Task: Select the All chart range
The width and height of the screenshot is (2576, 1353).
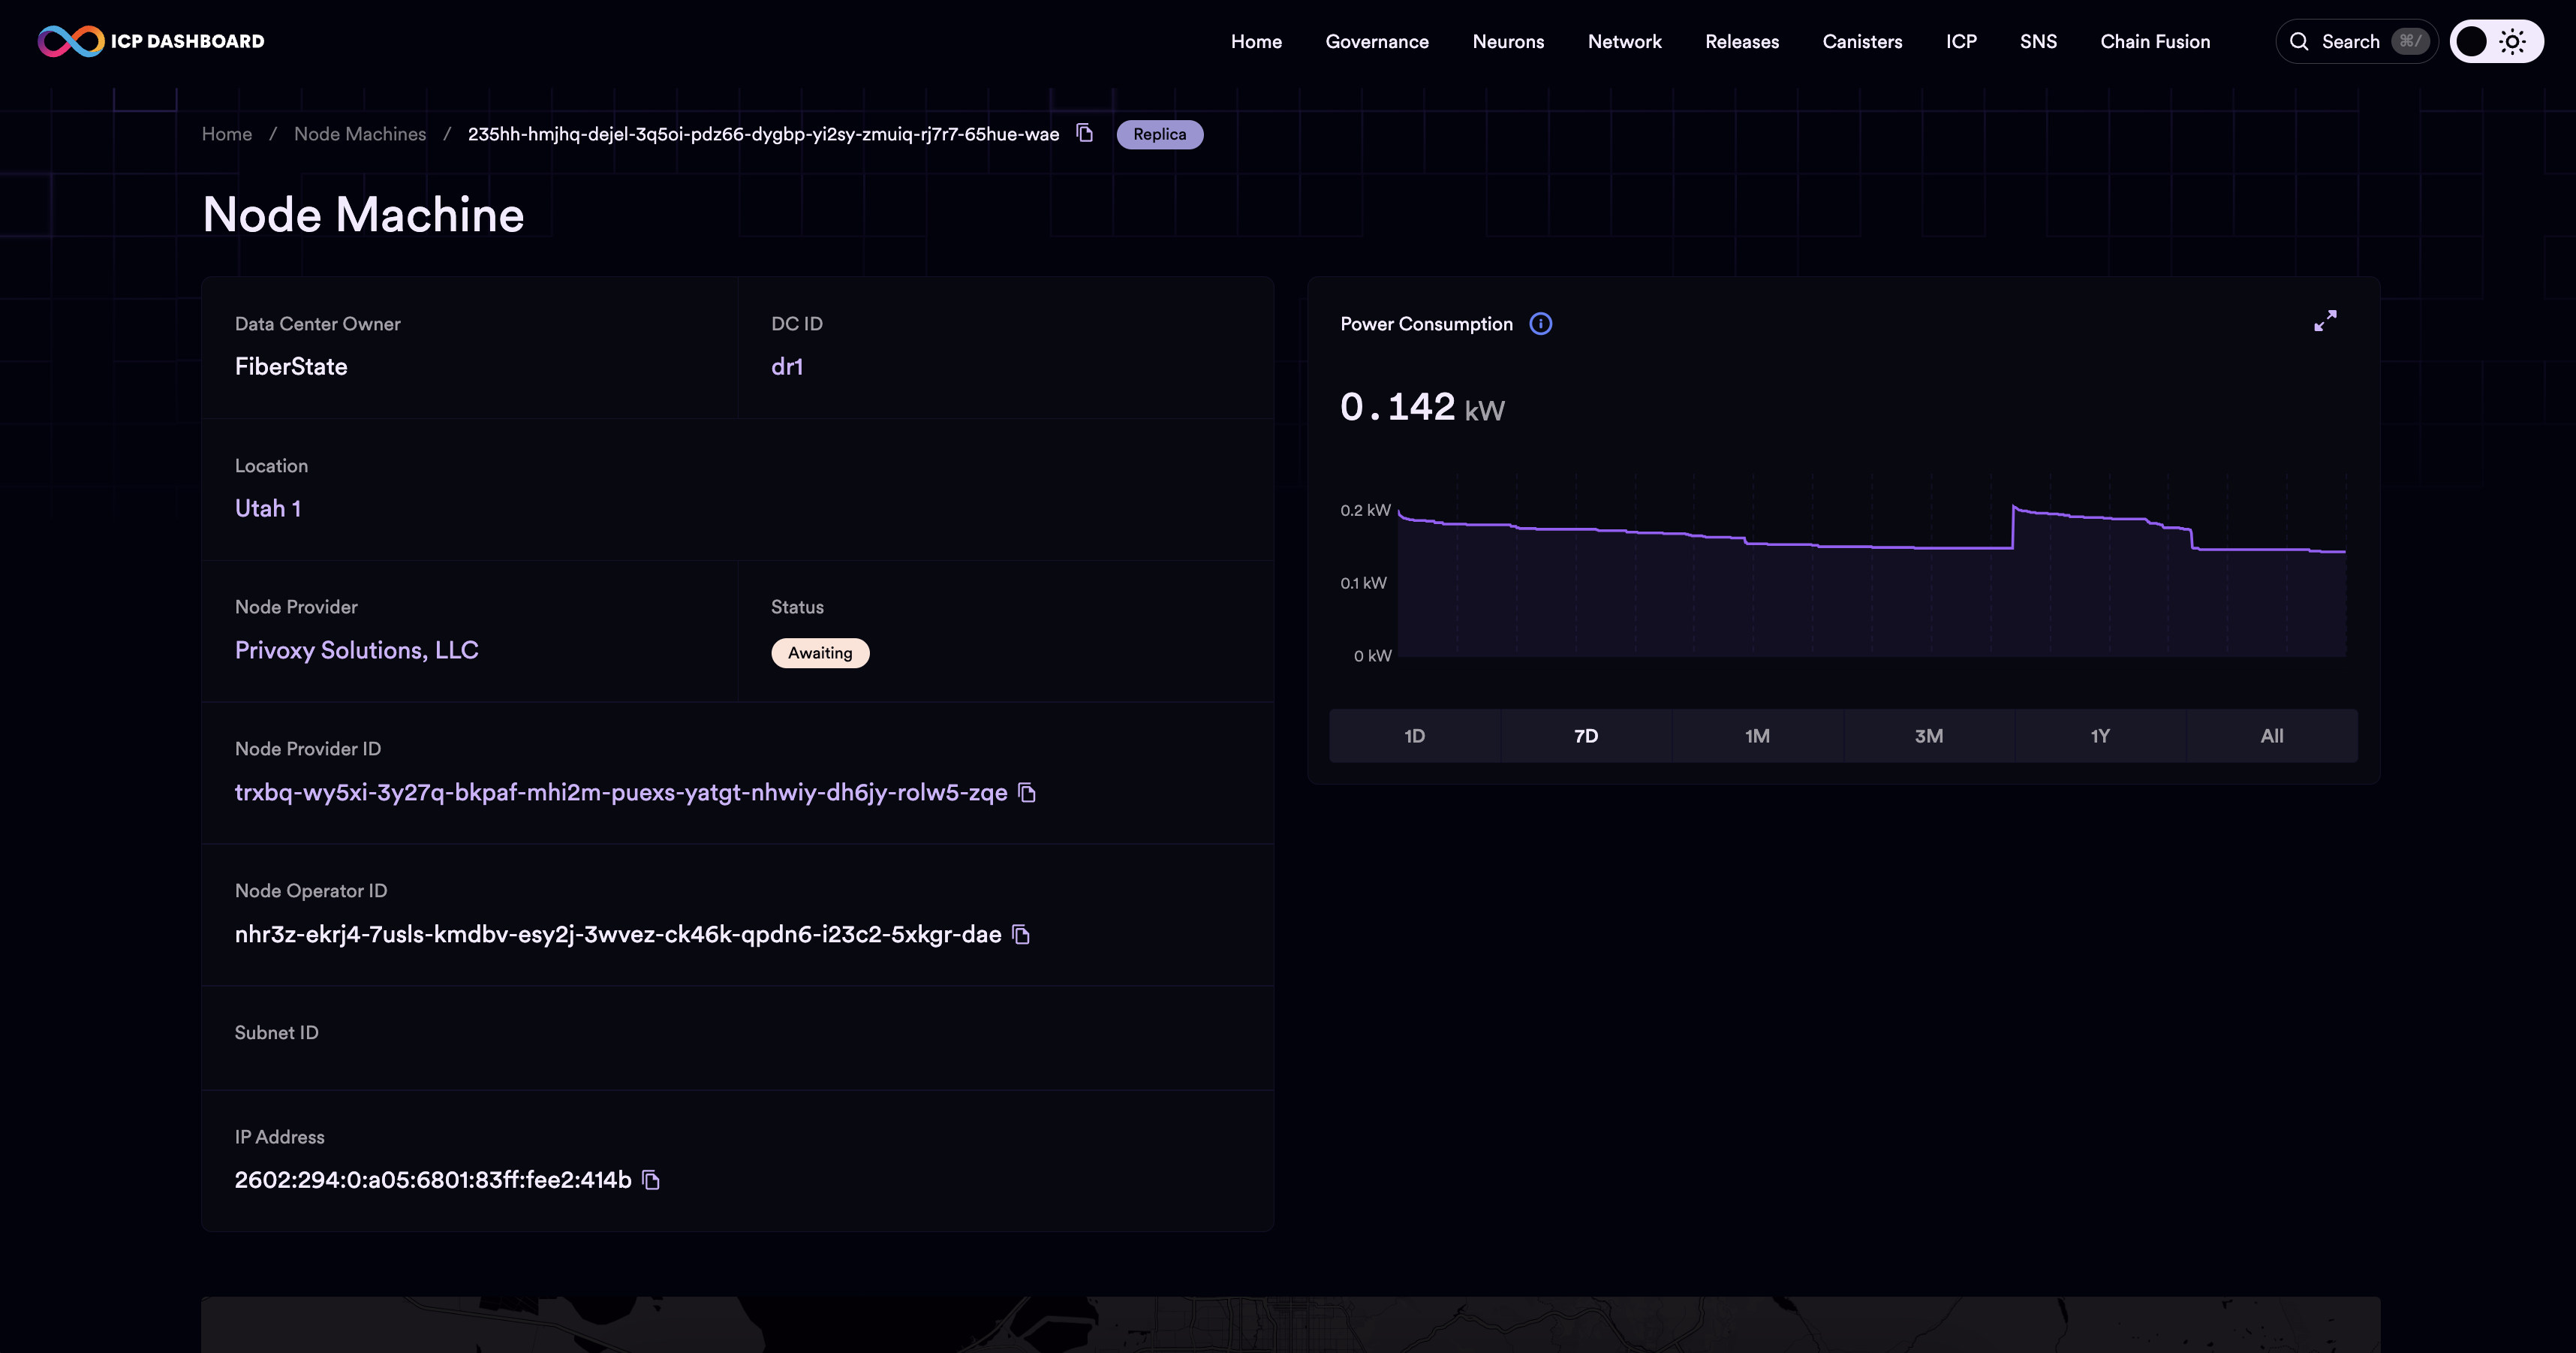Action: click(2272, 736)
